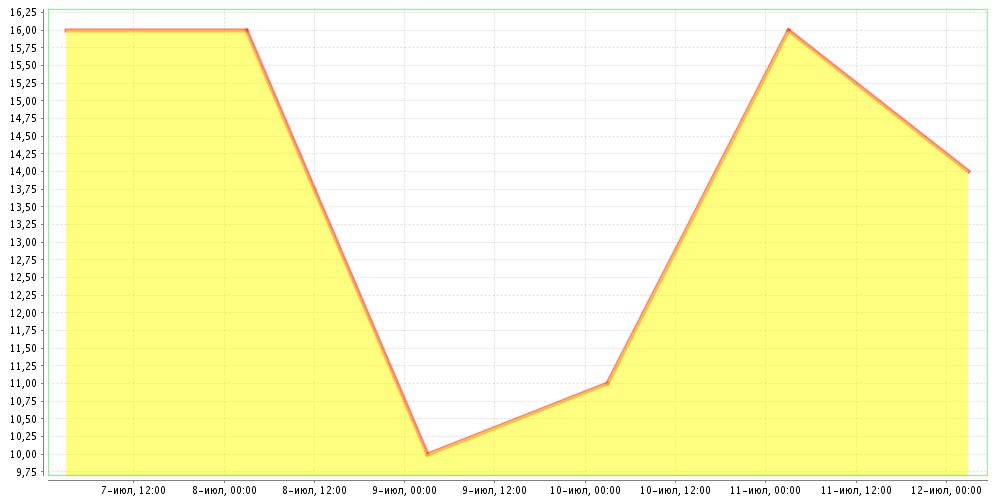Image resolution: width=1000 pixels, height=500 pixels.
Task: Select the '8-июл, 00:00' time label
Action: coord(224,490)
